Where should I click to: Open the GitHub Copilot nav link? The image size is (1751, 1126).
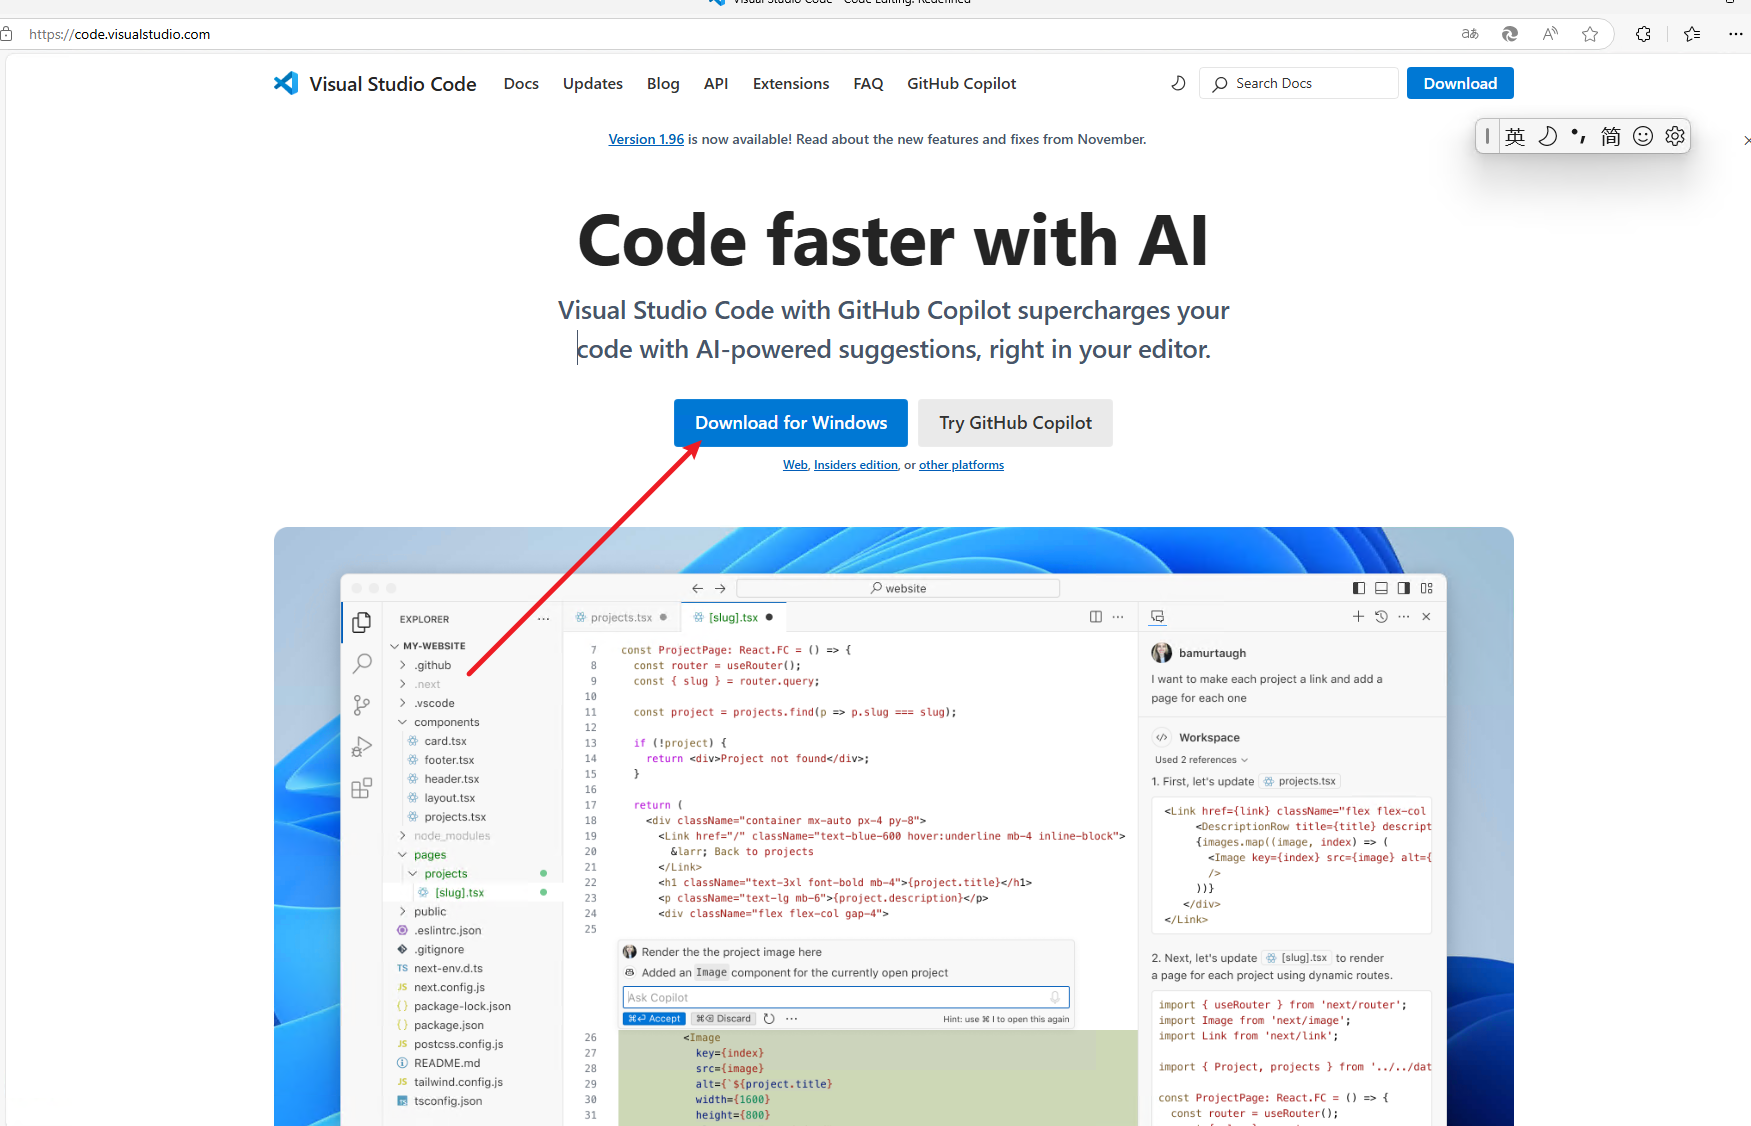click(961, 84)
